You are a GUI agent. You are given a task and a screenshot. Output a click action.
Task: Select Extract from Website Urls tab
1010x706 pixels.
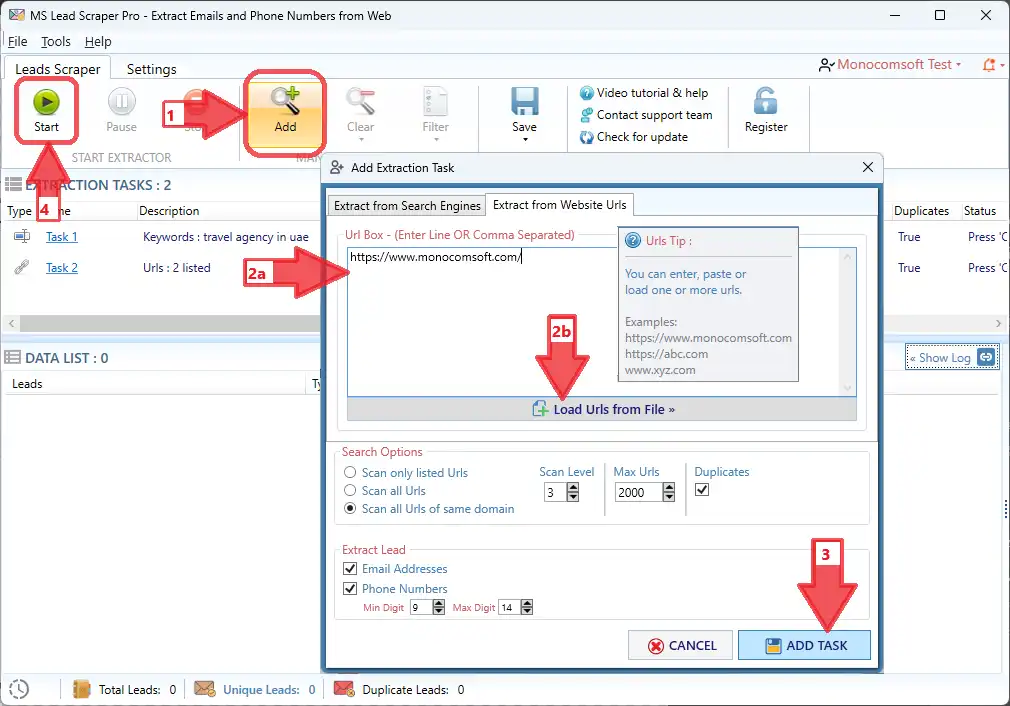(560, 204)
